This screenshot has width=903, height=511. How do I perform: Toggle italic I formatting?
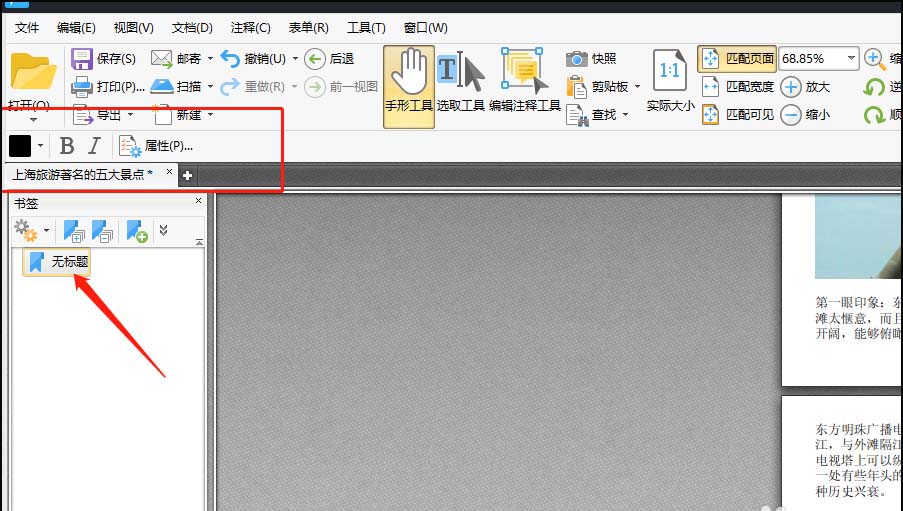pos(94,146)
